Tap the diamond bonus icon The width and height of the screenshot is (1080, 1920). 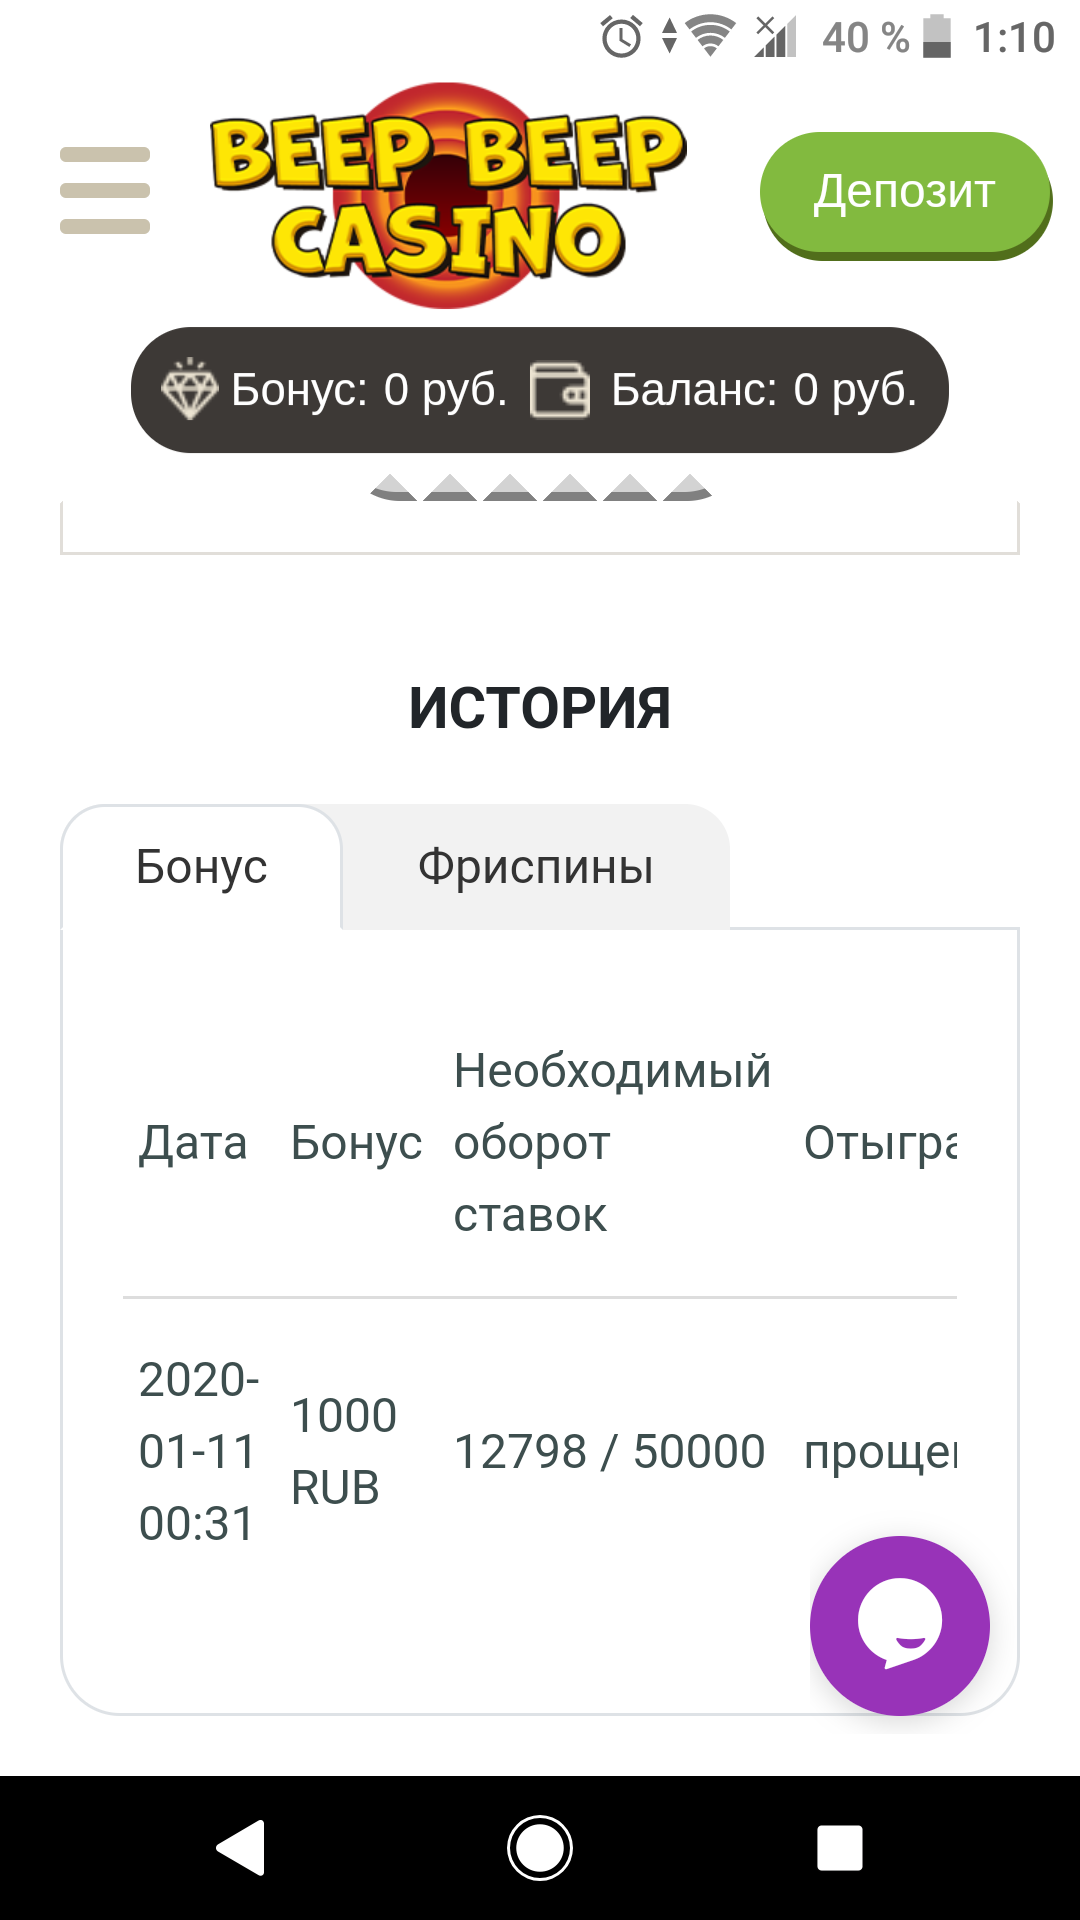pos(189,390)
